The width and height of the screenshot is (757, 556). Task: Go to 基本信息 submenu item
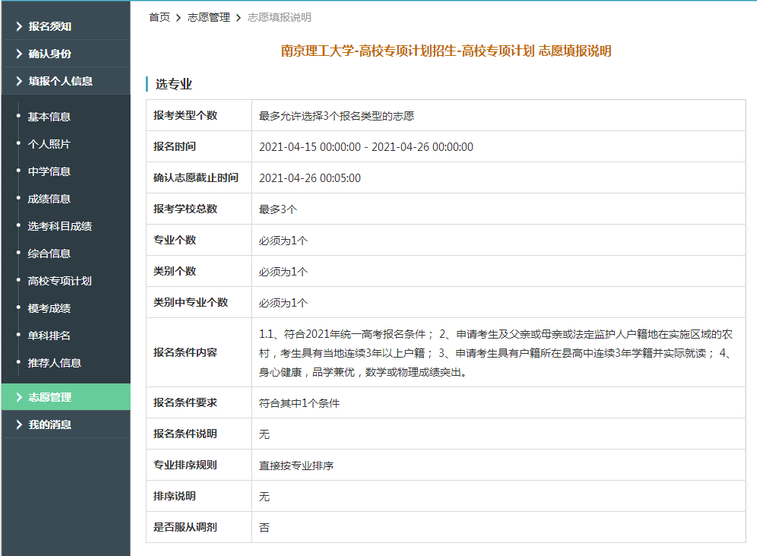point(49,117)
